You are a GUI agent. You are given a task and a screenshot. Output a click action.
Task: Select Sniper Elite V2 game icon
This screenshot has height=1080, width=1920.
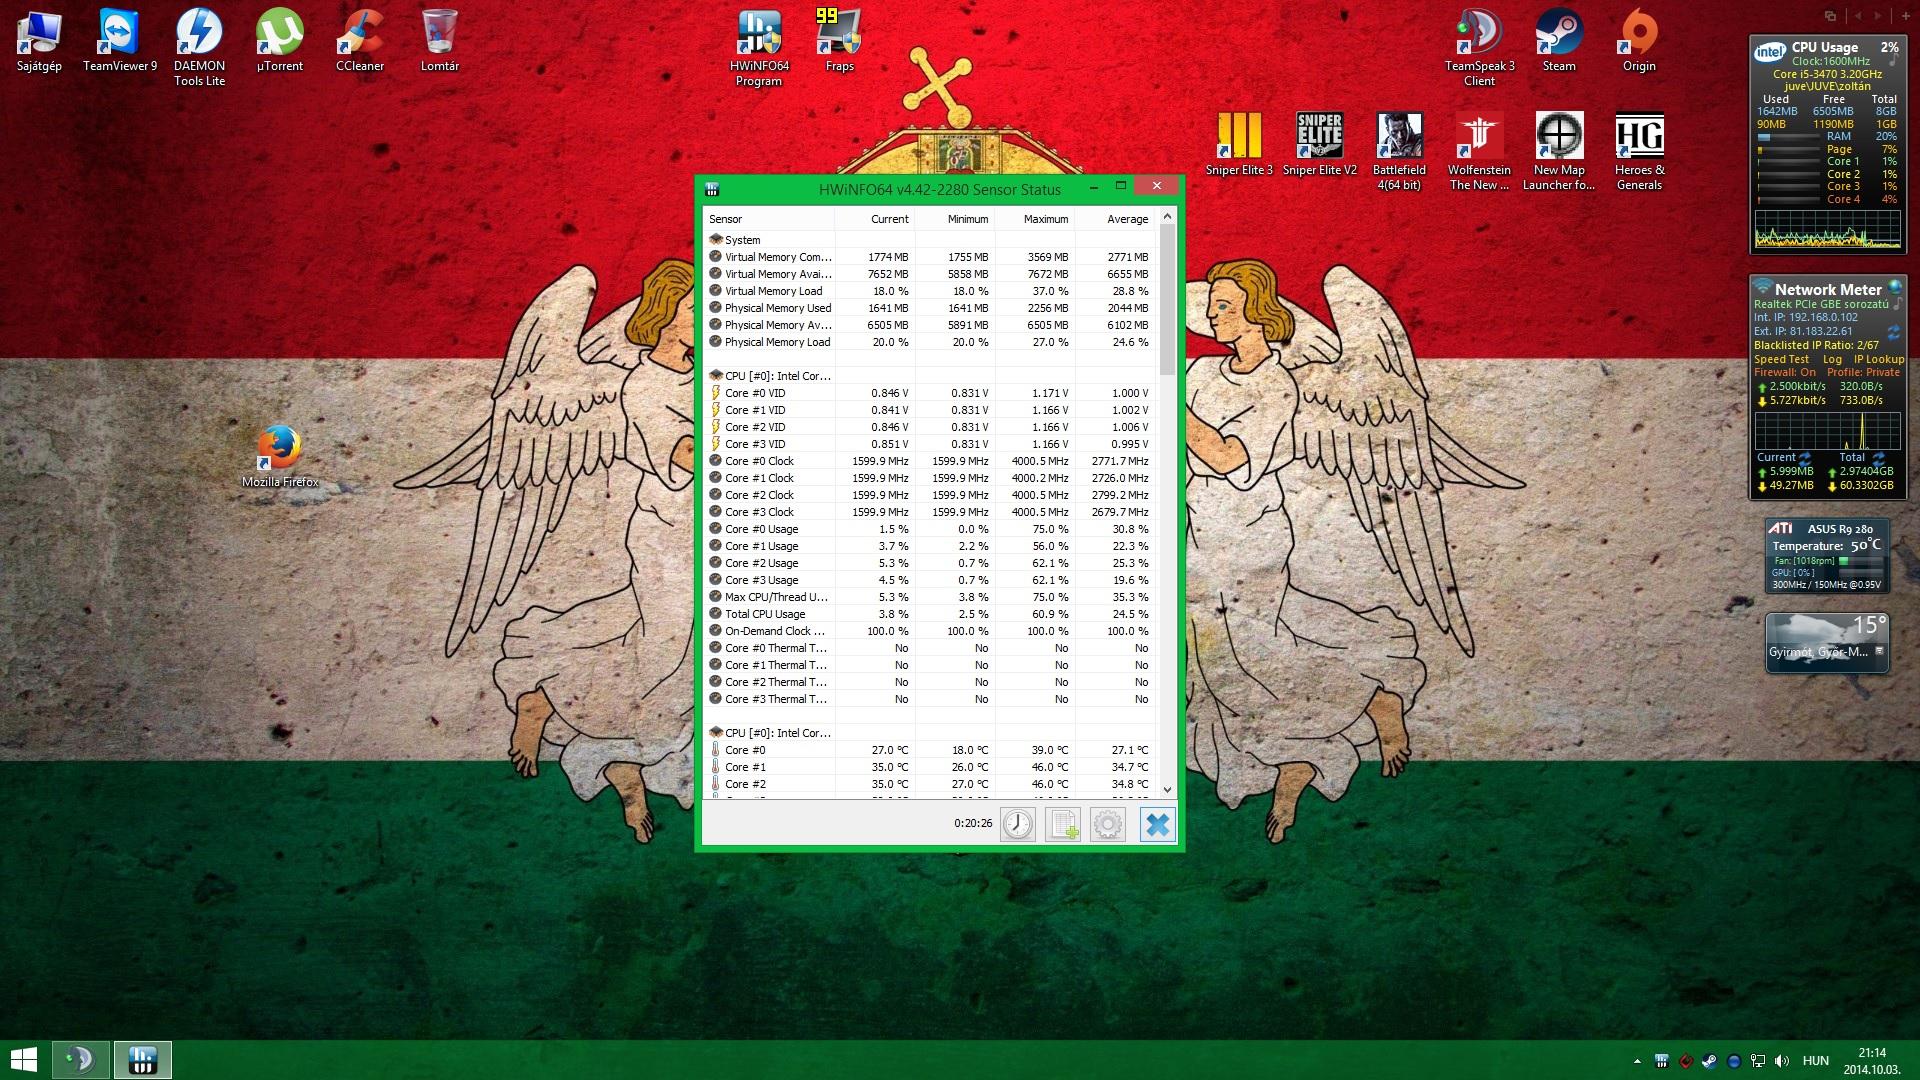[x=1319, y=144]
